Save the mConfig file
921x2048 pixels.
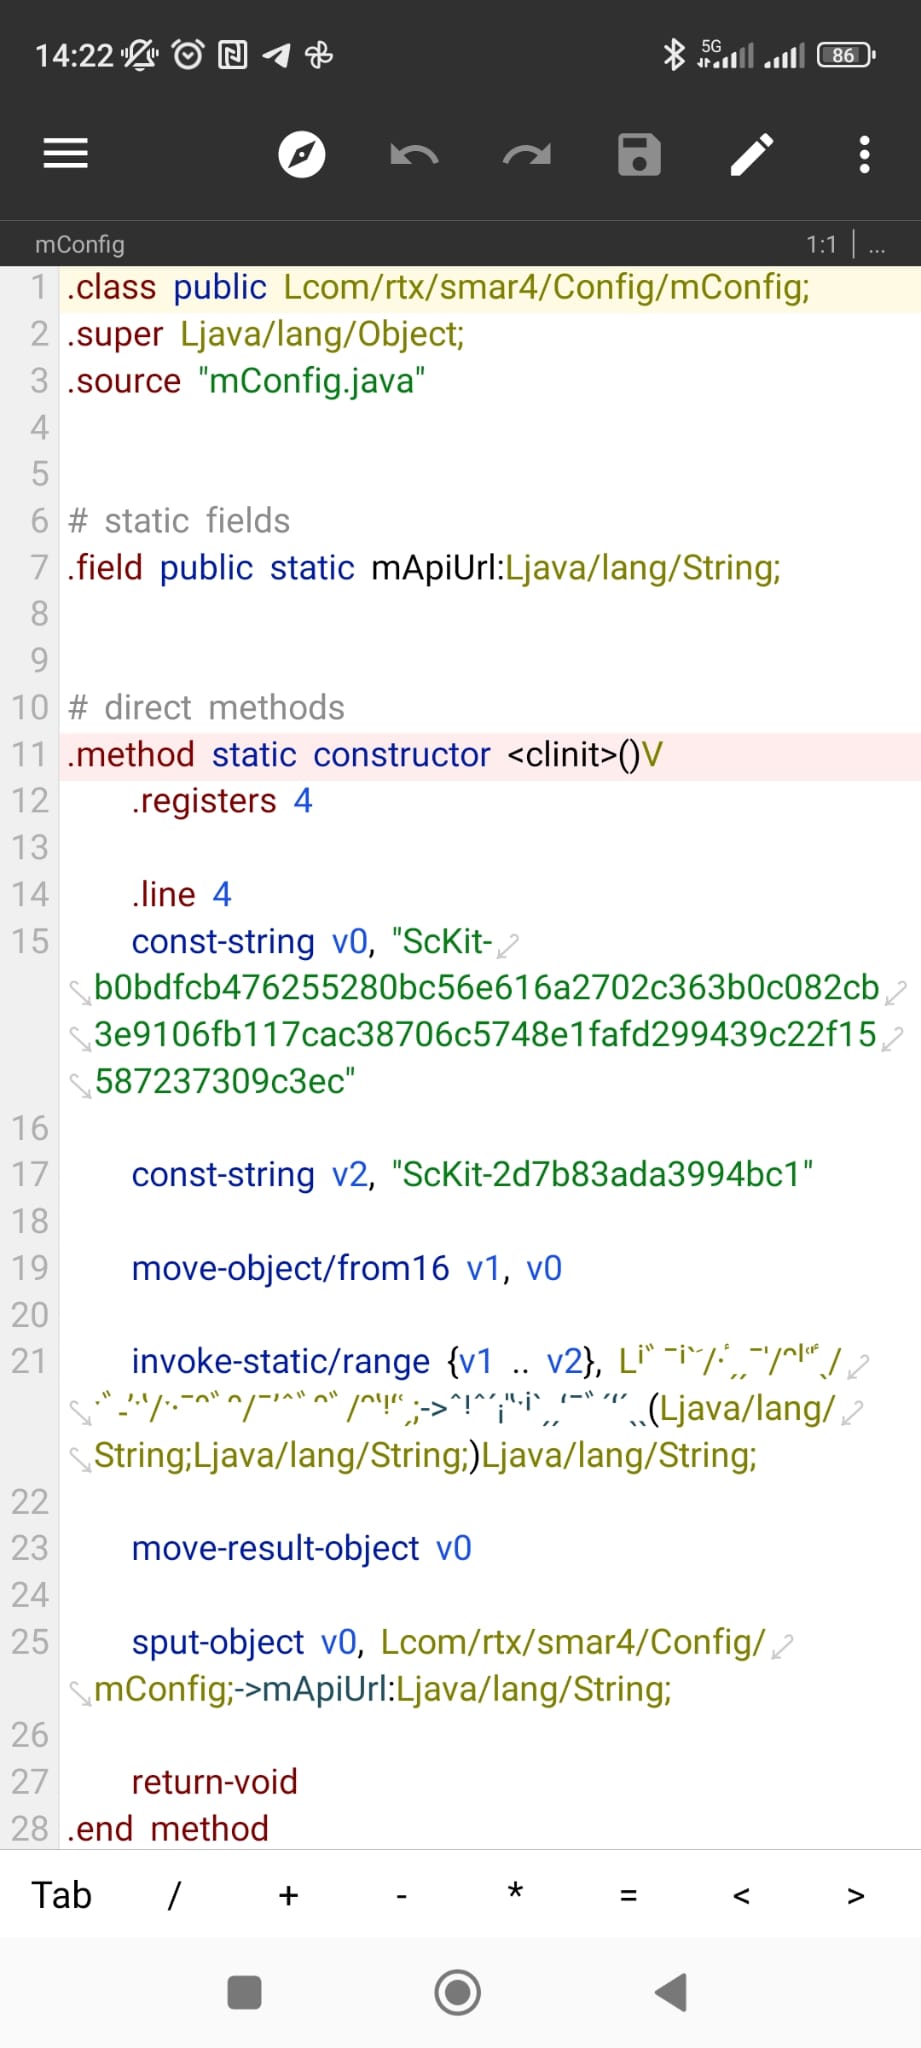[639, 155]
